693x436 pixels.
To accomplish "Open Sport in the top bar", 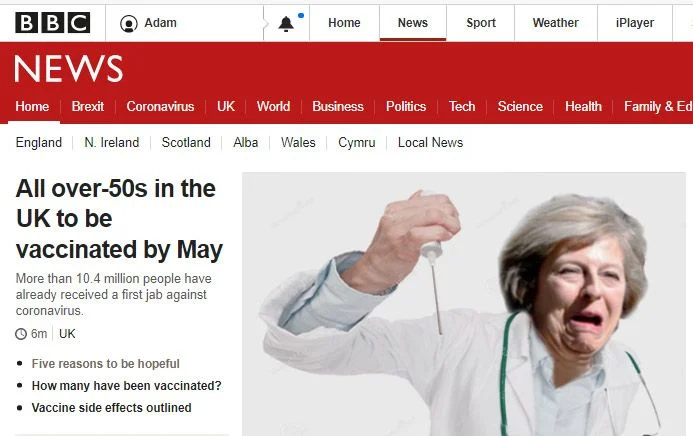I will coord(481,23).
